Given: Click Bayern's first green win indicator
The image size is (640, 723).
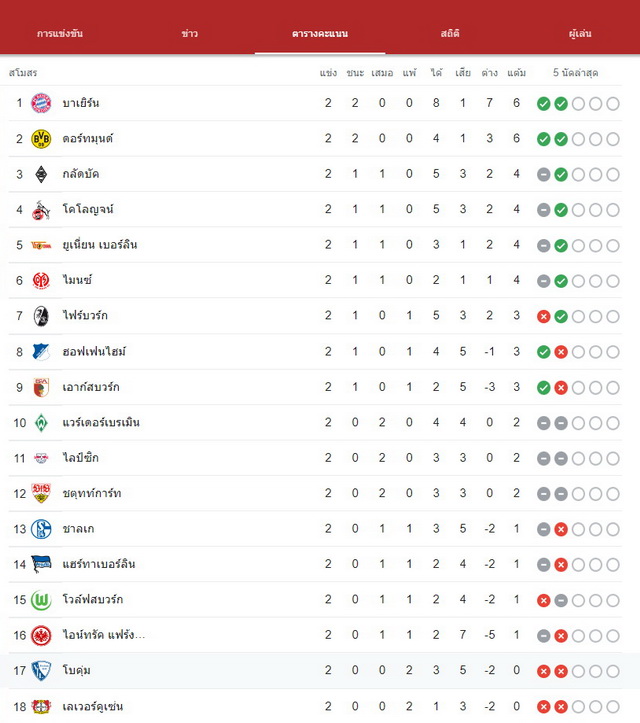Looking at the screenshot, I should pos(544,104).
